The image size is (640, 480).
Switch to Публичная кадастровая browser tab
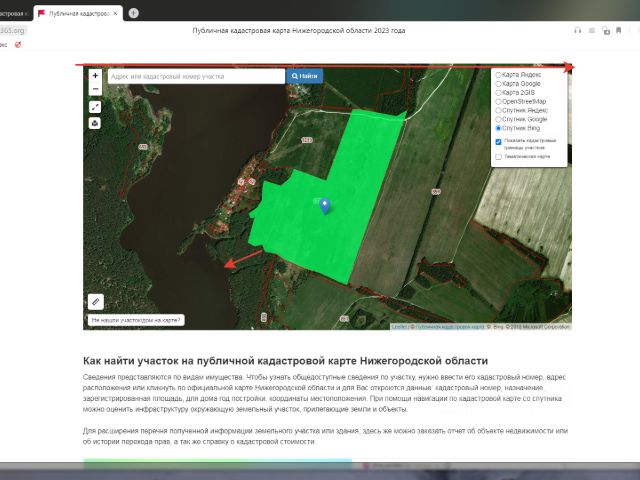tap(78, 14)
